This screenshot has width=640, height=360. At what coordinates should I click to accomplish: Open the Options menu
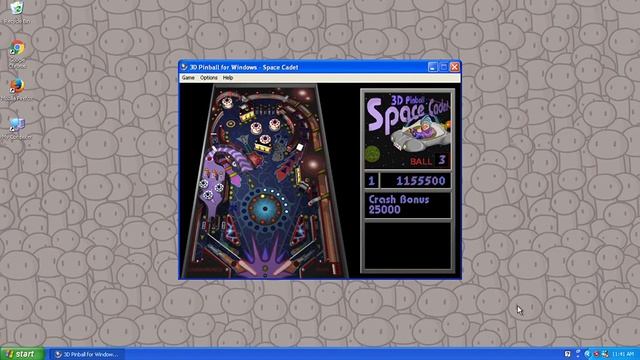pyautogui.click(x=209, y=78)
